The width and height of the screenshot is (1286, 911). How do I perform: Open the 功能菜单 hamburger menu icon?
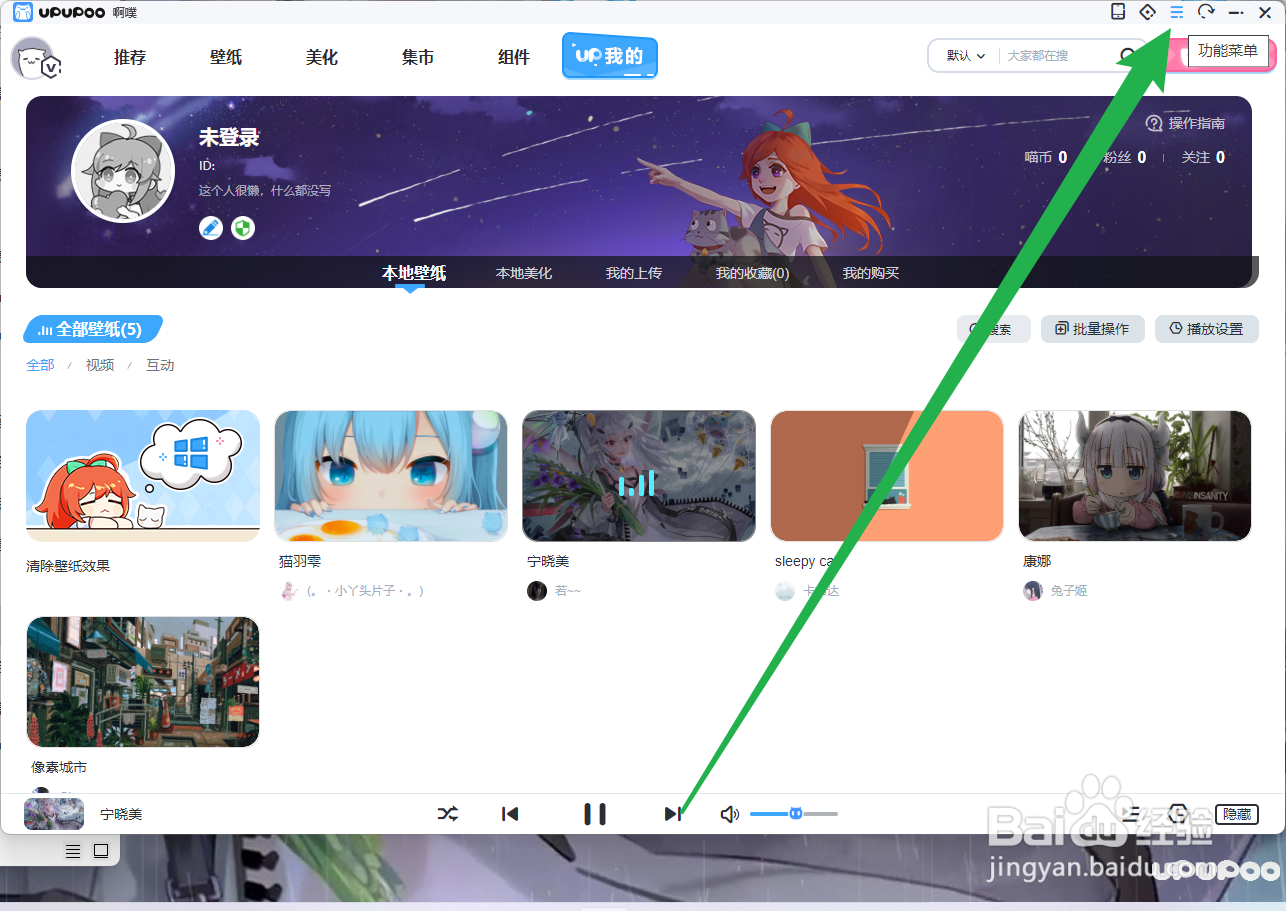pyautogui.click(x=1177, y=12)
